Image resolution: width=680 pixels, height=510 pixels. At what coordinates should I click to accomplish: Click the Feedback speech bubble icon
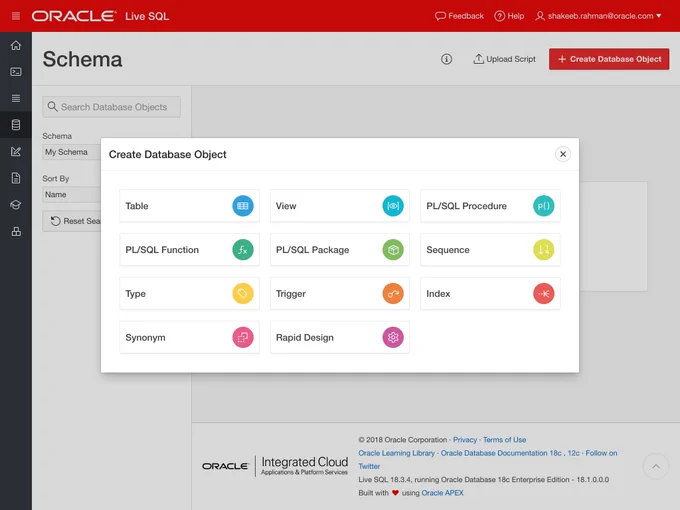tap(440, 16)
